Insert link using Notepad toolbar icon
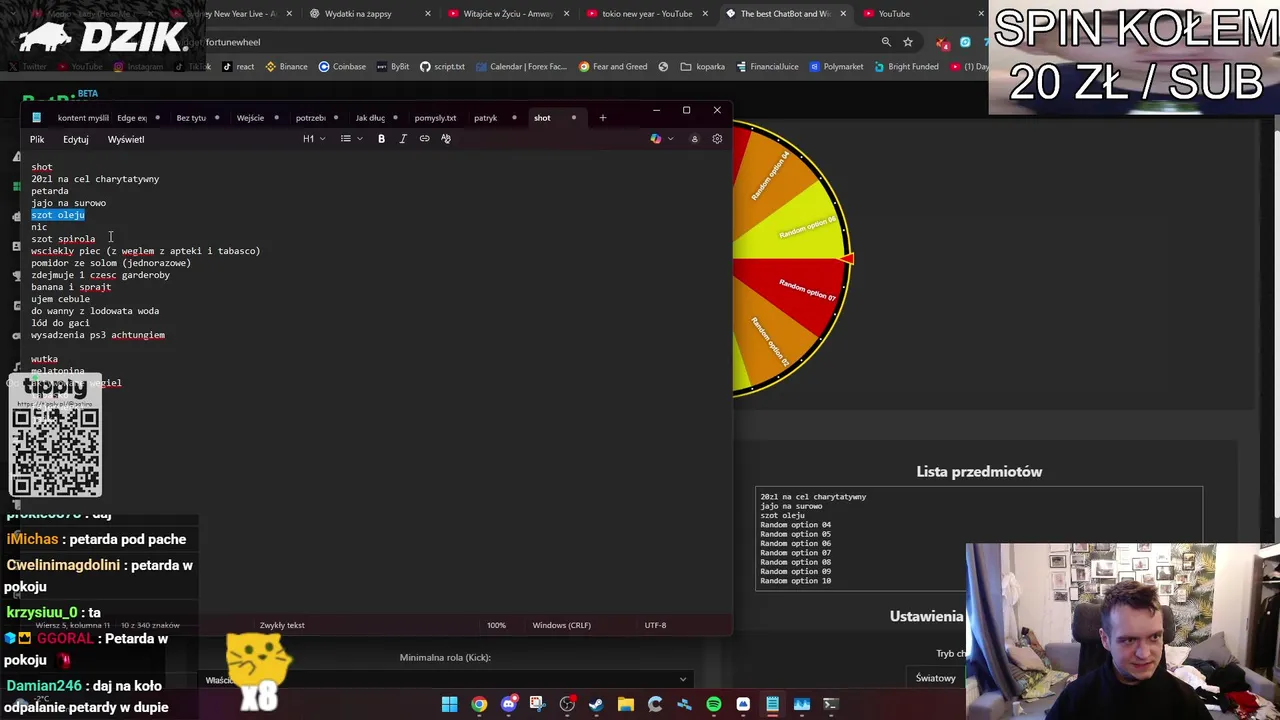This screenshot has width=1280, height=720. tap(424, 139)
